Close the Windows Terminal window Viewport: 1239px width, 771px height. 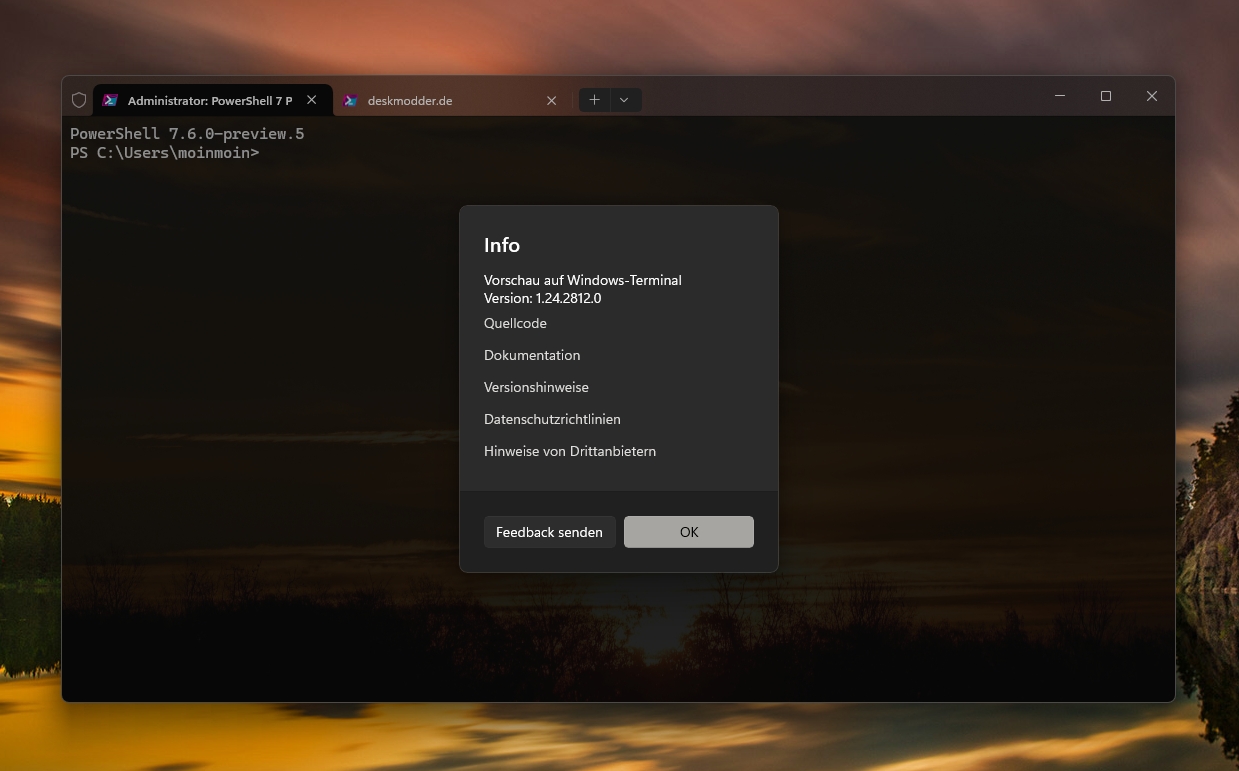coord(1152,96)
